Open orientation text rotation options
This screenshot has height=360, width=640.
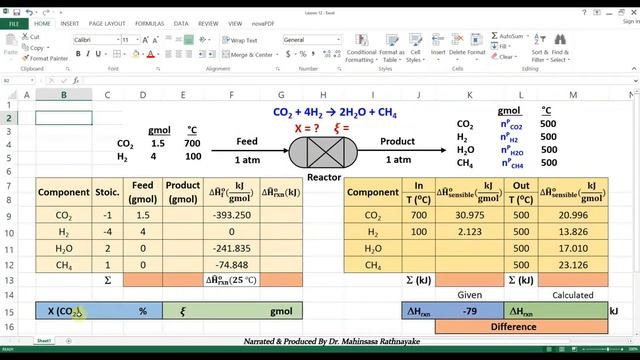202,40
